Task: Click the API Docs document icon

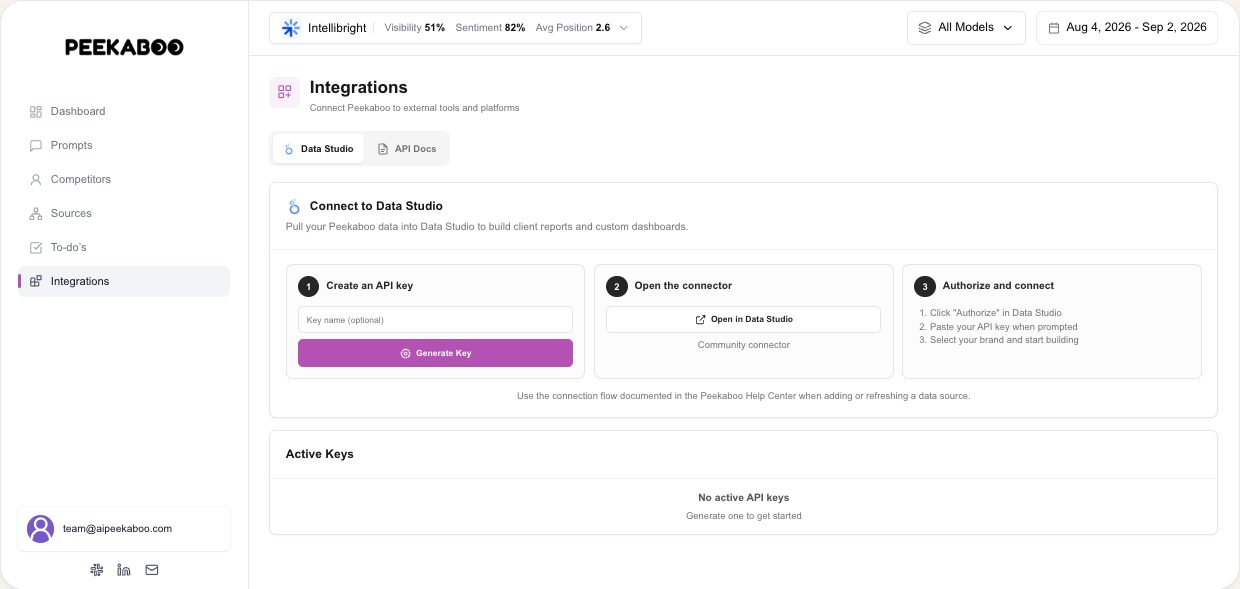Action: tap(383, 149)
